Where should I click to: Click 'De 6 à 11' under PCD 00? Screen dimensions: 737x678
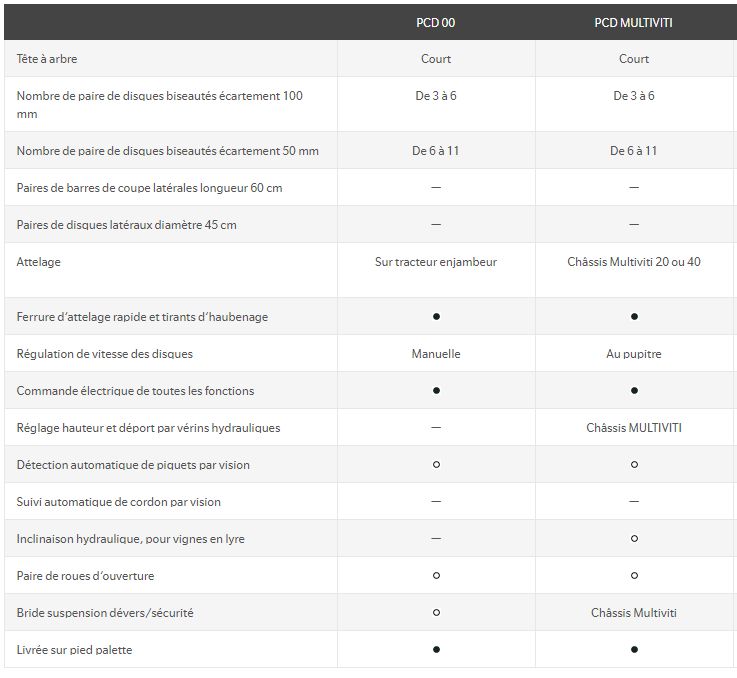coord(436,151)
